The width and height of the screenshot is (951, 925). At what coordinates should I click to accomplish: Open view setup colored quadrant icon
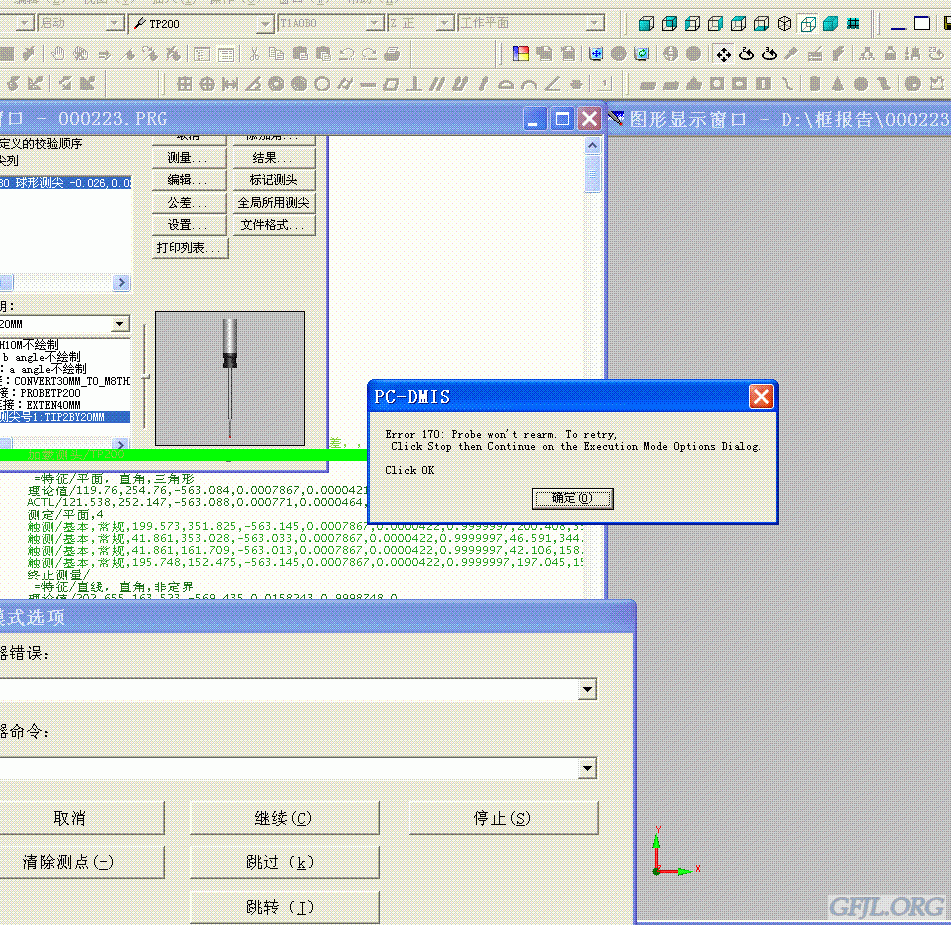pos(520,54)
